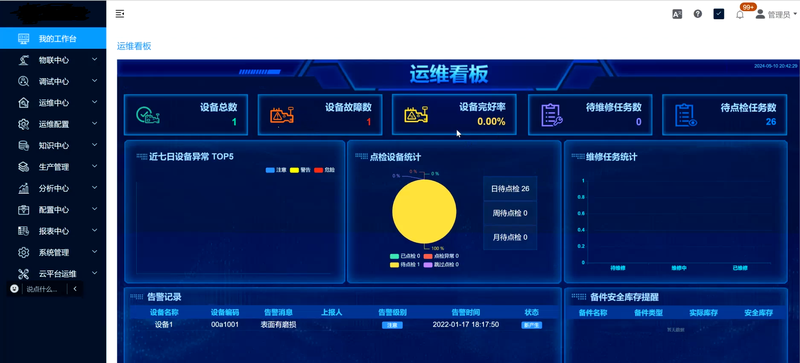Expand the 运维中心 sidebar menu
The image size is (800, 363).
[x=53, y=103]
